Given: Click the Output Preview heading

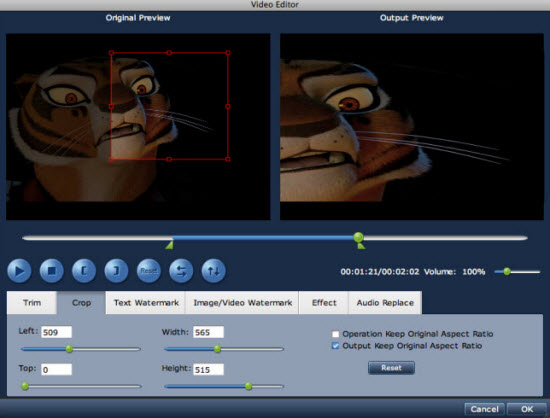Looking at the screenshot, I should tap(411, 18).
